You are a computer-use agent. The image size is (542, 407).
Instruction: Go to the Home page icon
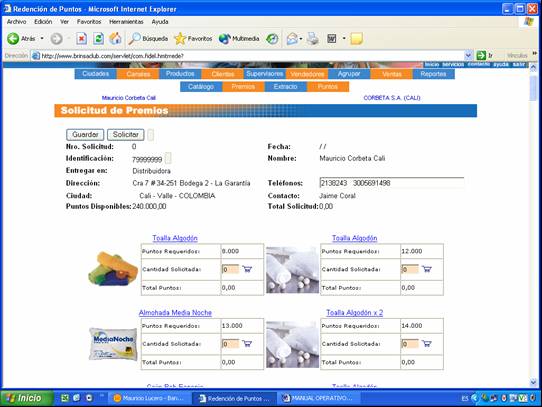coord(115,39)
